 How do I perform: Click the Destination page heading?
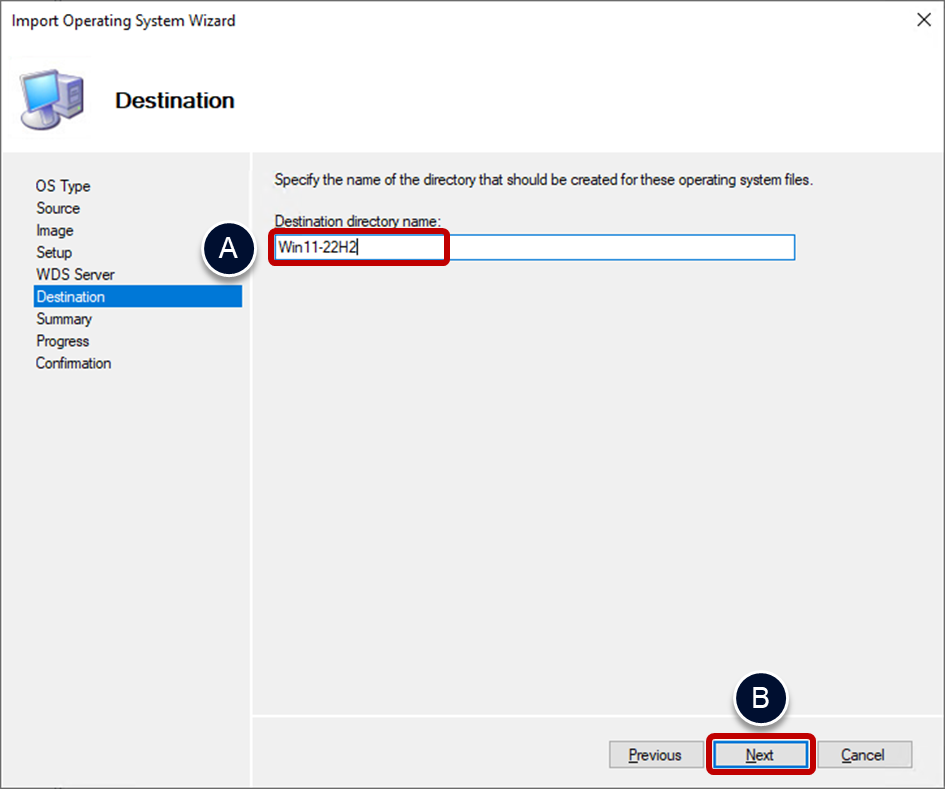point(175,100)
